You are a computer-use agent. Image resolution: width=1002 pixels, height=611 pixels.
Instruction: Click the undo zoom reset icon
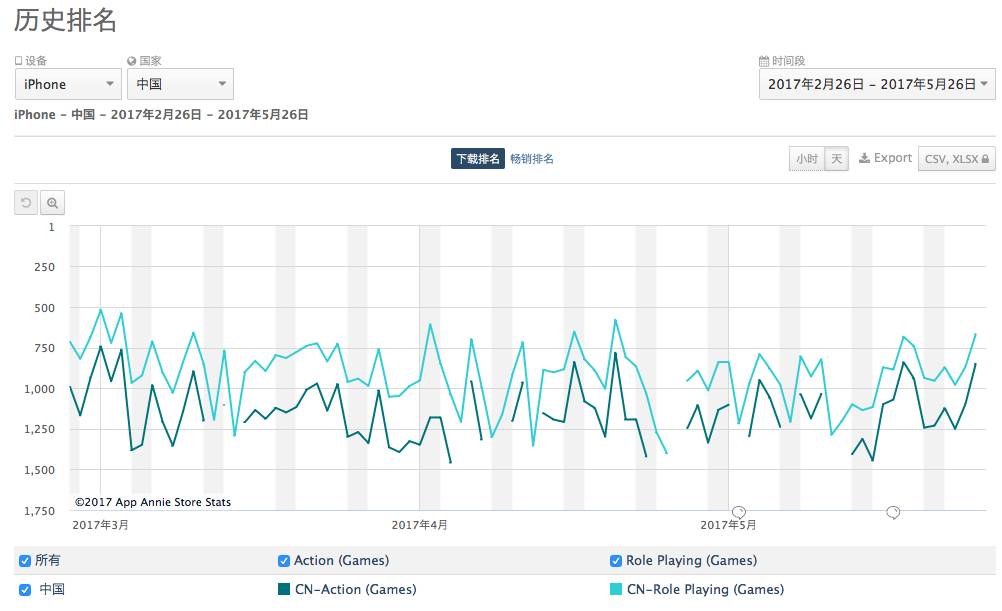coord(26,203)
